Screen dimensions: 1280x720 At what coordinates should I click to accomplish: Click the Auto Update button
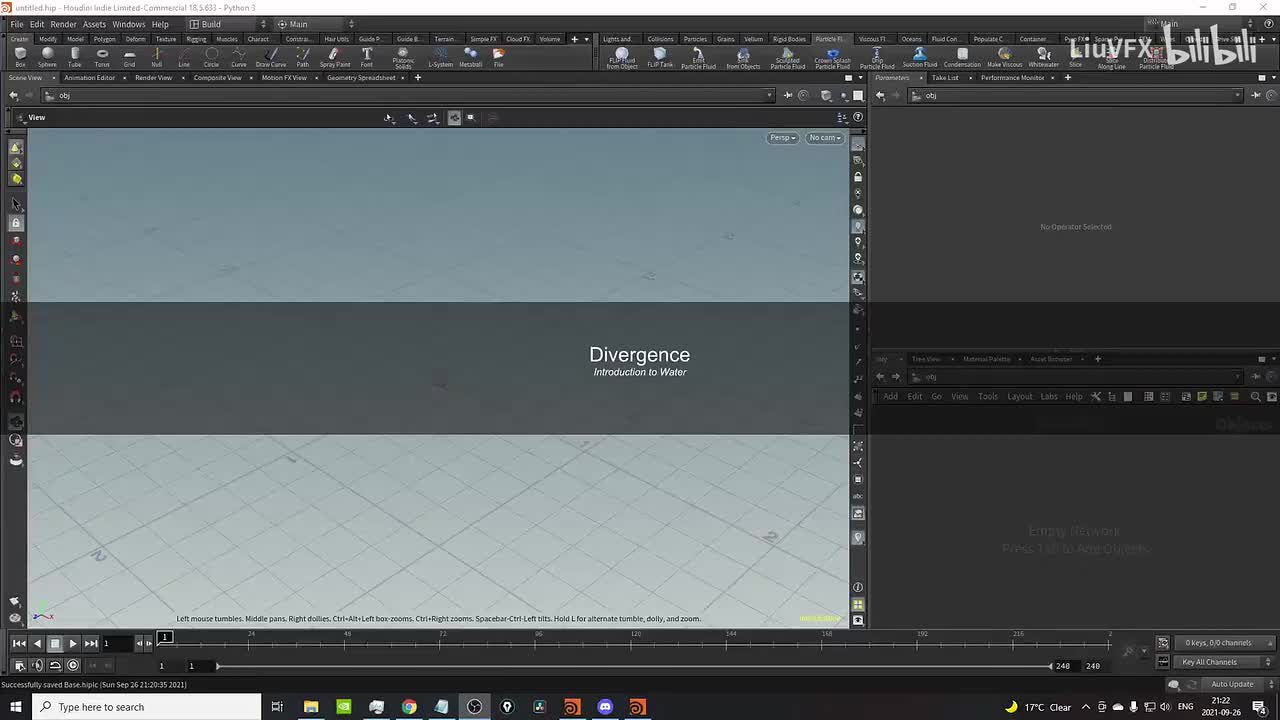[1232, 684]
